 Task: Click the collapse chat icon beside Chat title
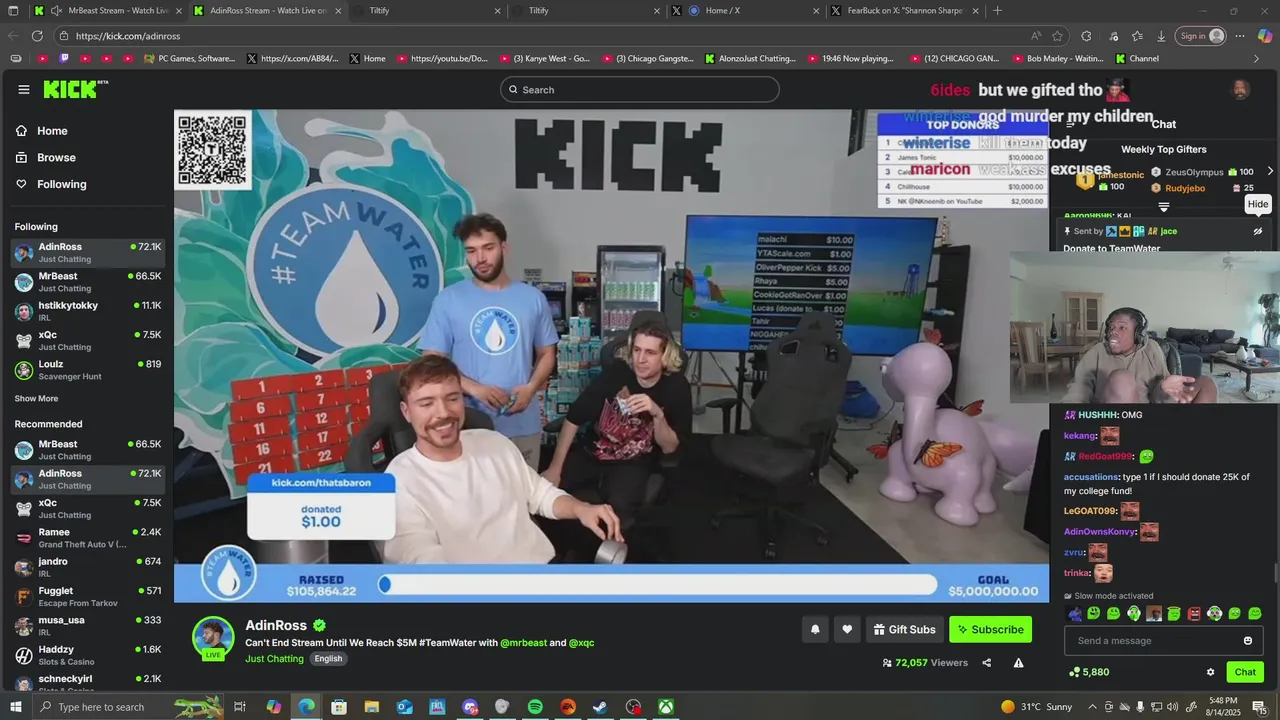pos(1070,124)
